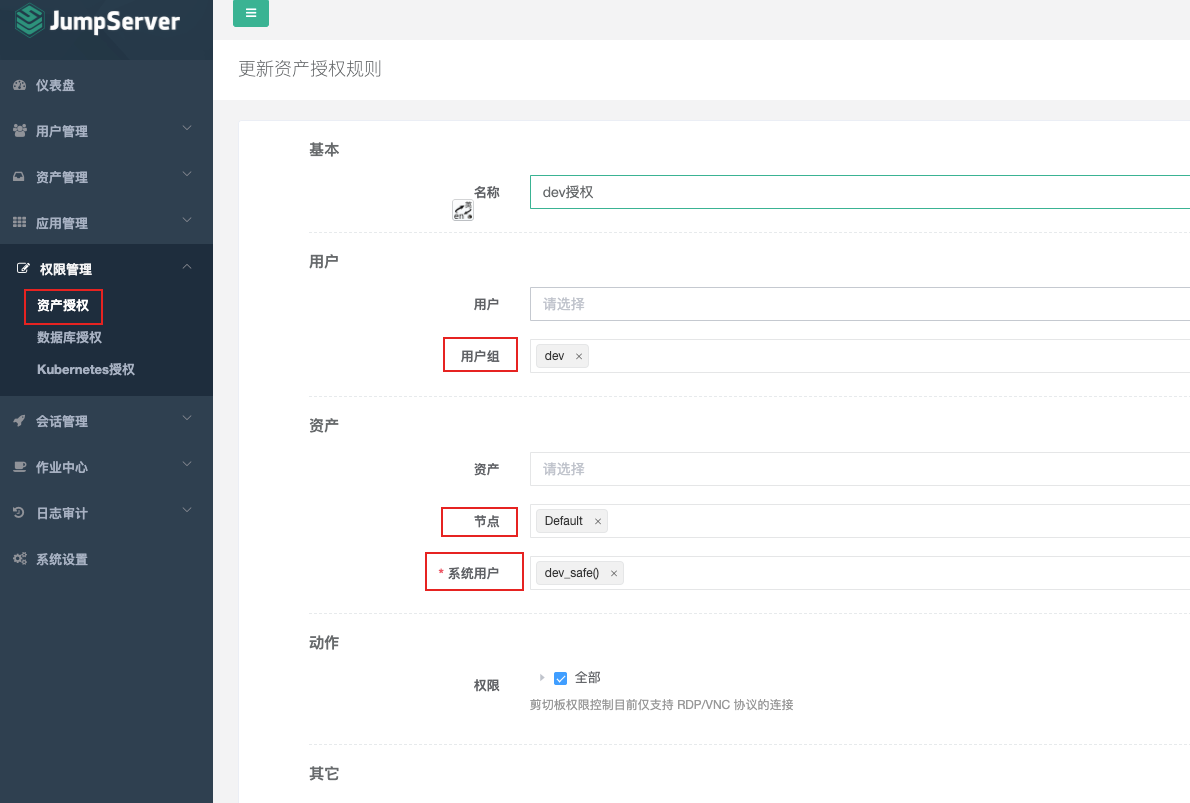Click the grid icon beside 应用管理
Viewport: 1190px width, 803px height.
[20, 222]
